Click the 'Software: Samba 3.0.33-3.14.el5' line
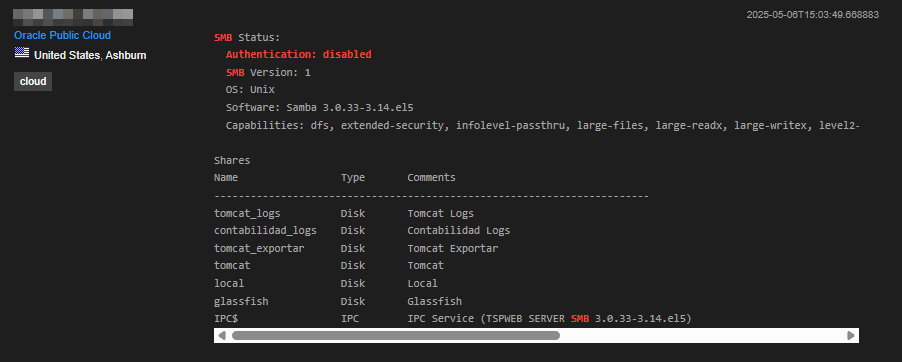Screen dimensions: 902x362 pyautogui.click(x=320, y=108)
